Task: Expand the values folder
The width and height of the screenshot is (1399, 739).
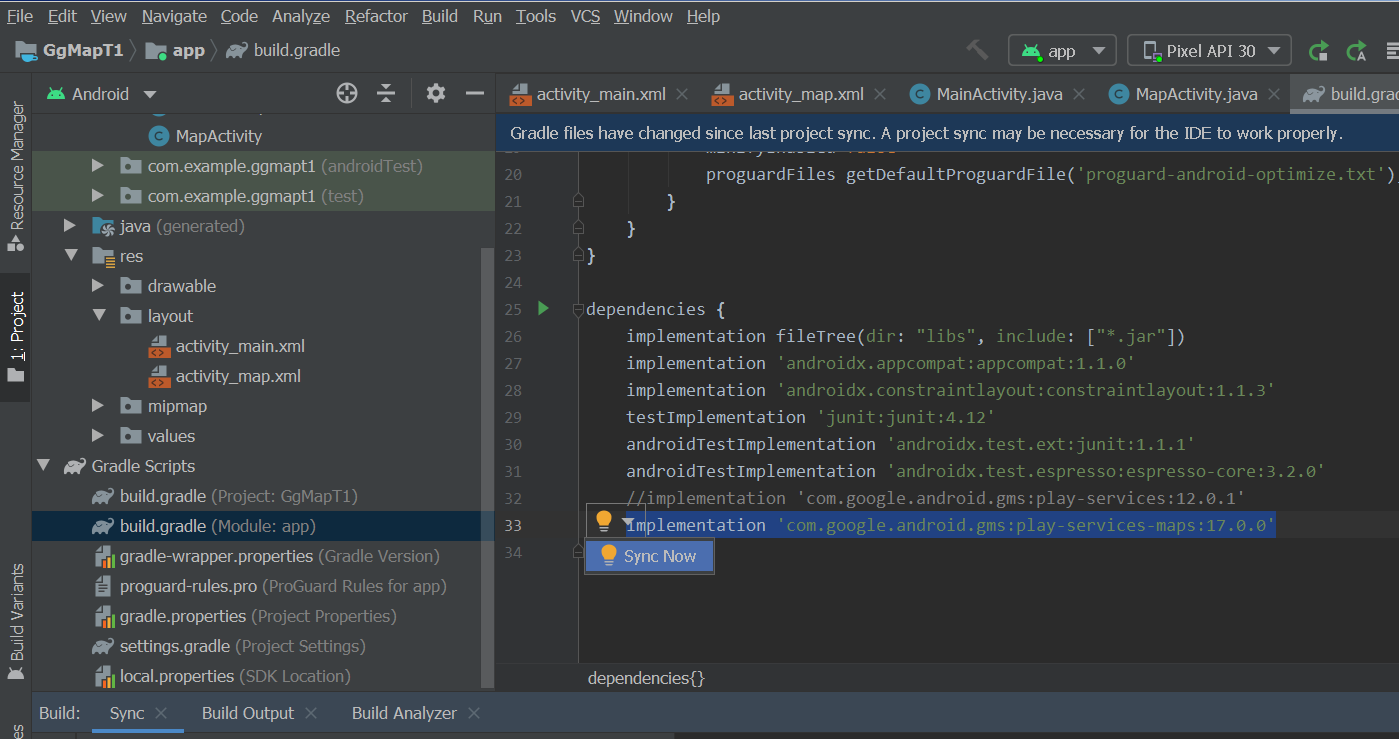Action: [x=98, y=436]
